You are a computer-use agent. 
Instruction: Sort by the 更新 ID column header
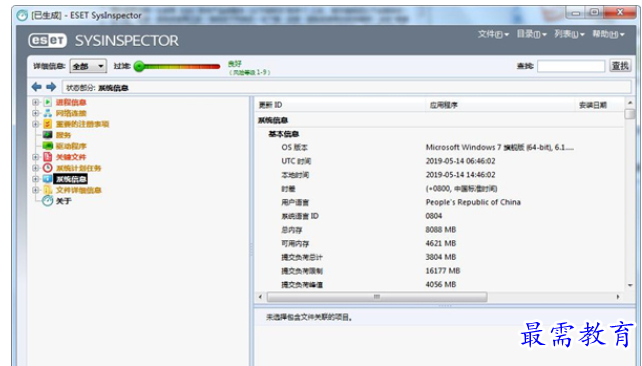tap(340, 105)
